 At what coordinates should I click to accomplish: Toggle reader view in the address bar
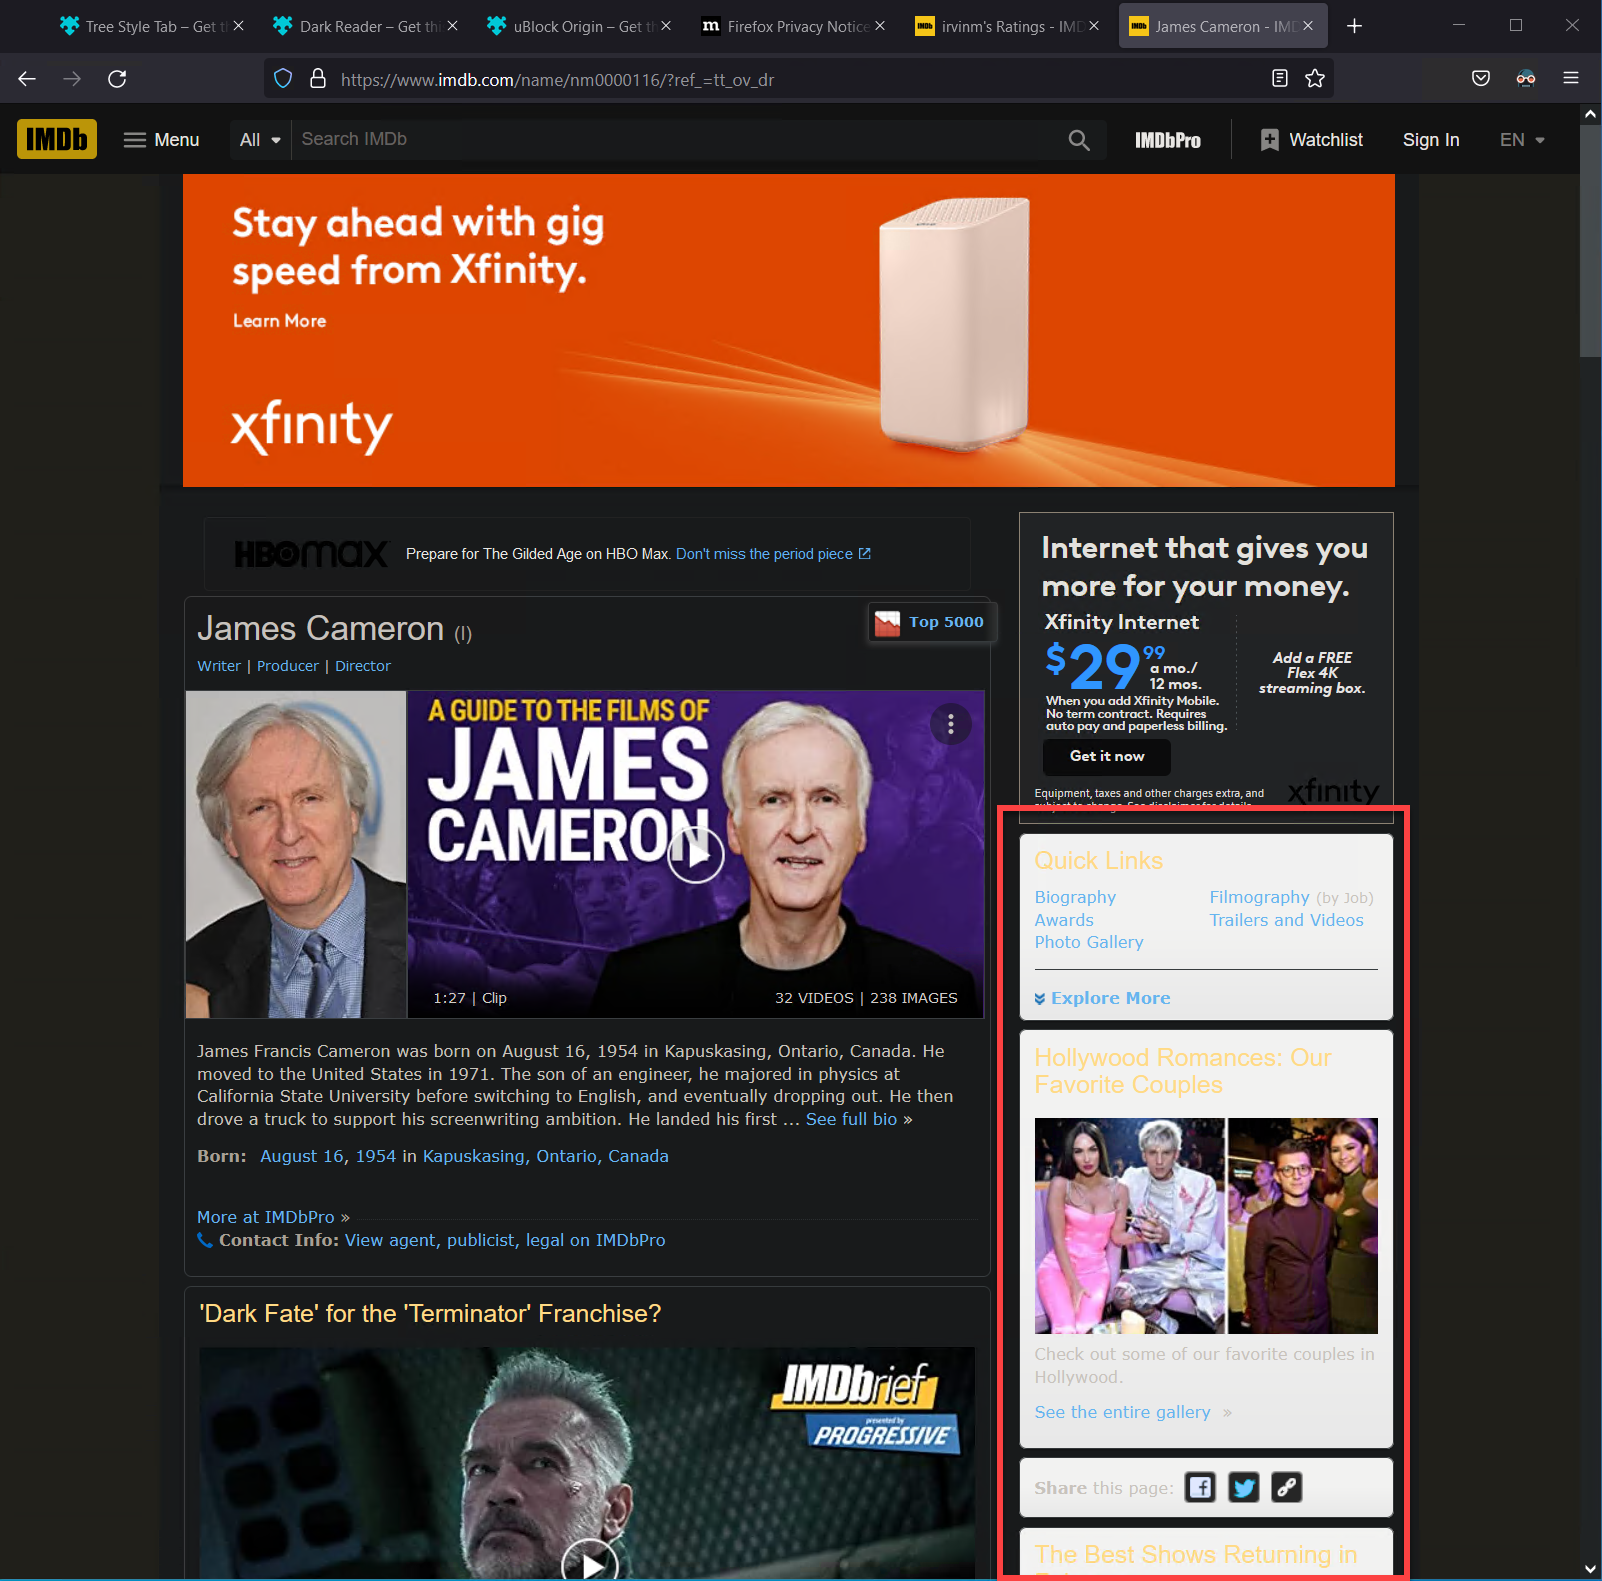click(1279, 78)
